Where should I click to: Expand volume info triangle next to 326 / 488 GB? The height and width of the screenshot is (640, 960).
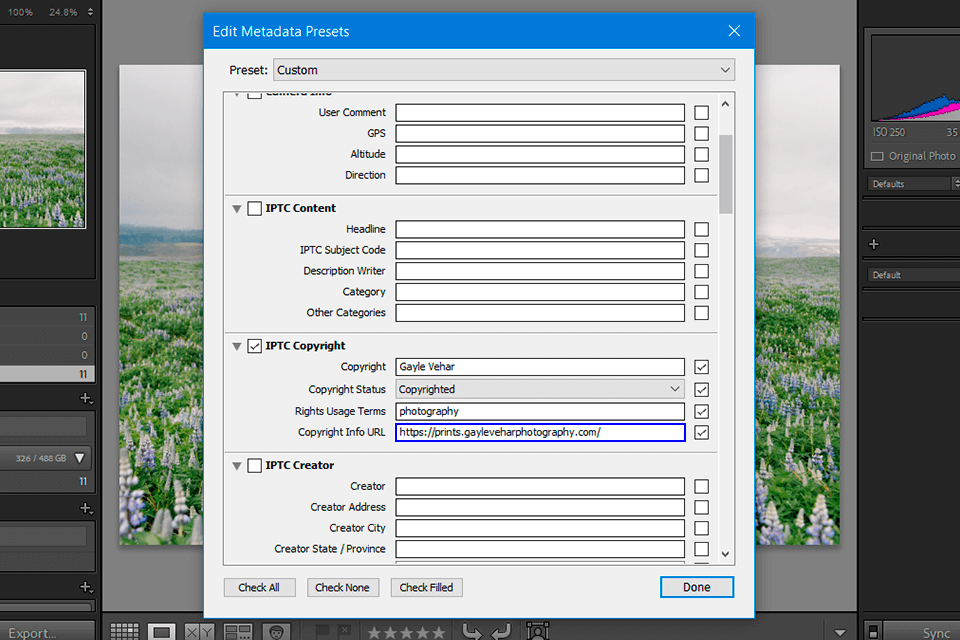tap(80, 458)
